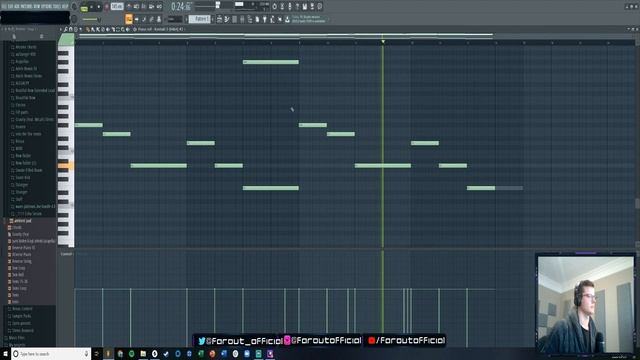Click the playhead marker on the timeline
This screenshot has width=640, height=360.
click(383, 42)
